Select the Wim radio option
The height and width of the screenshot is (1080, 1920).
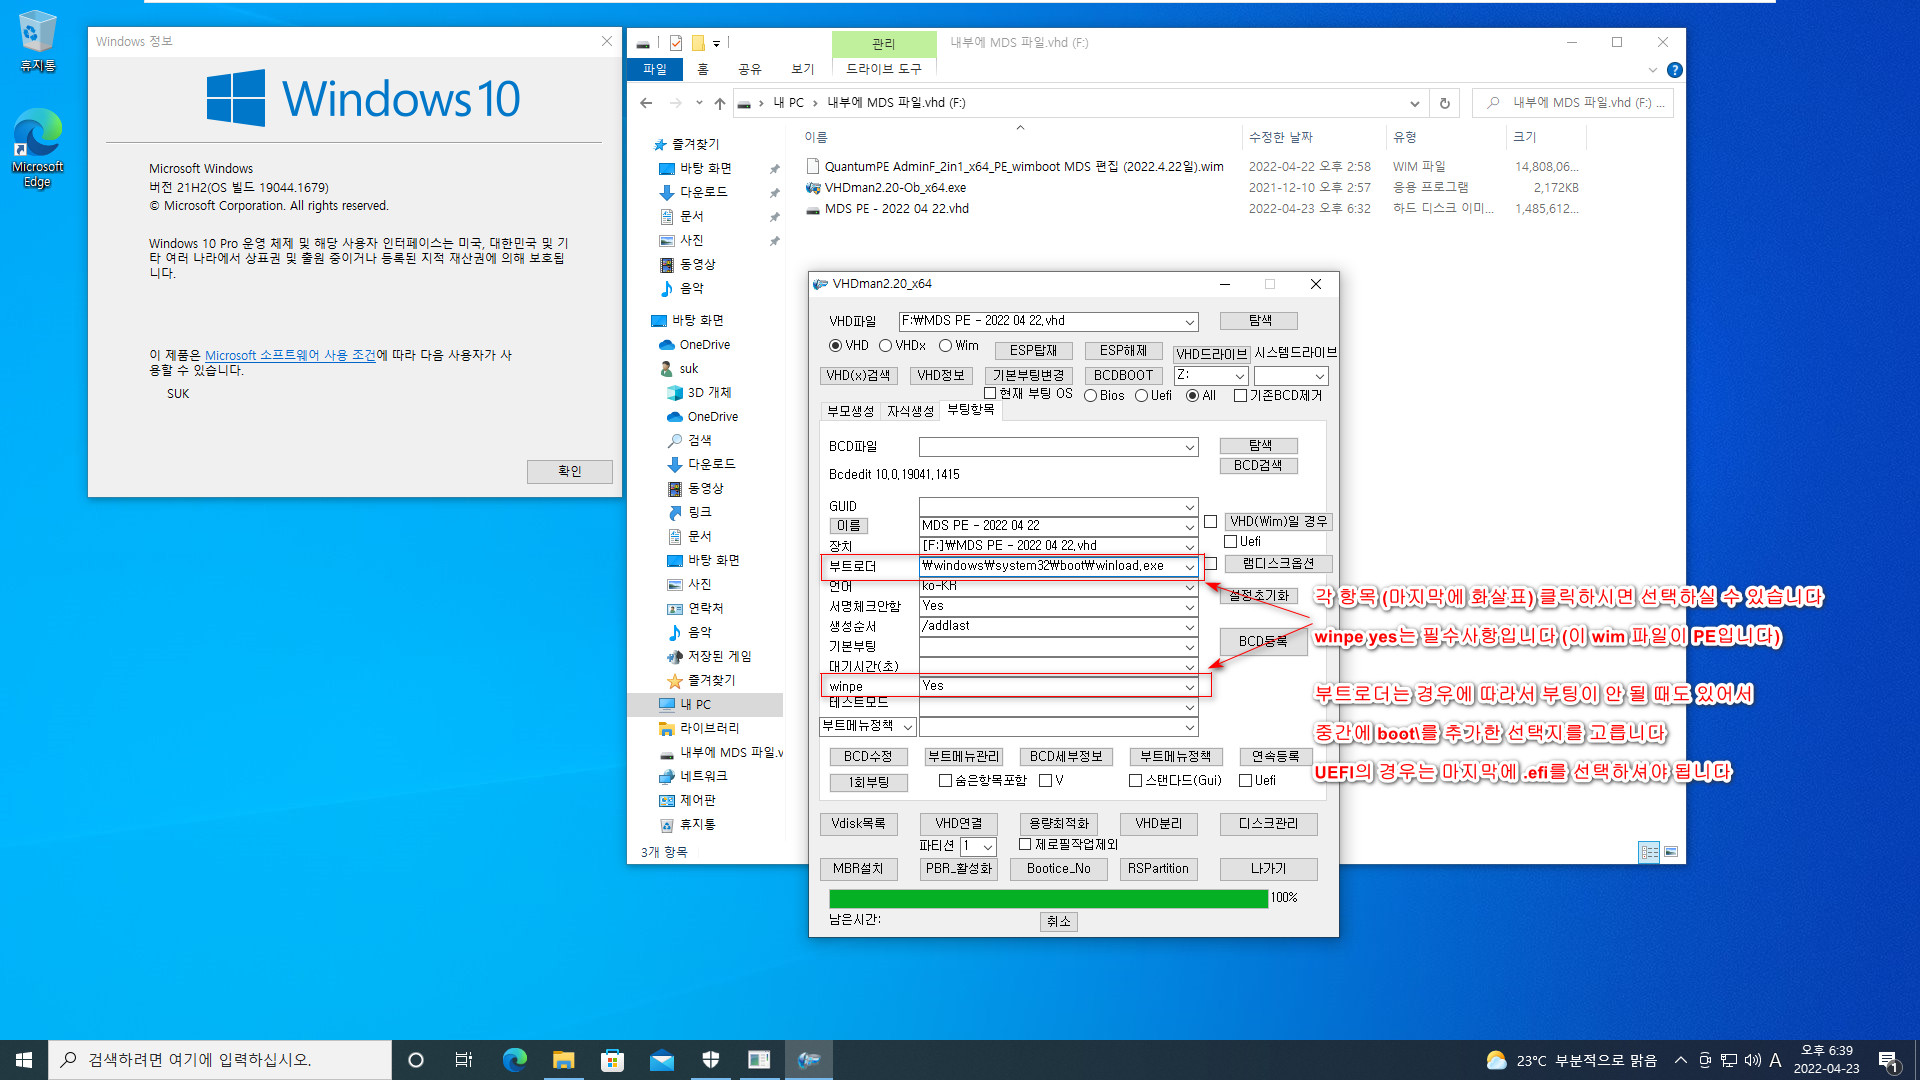945,346
